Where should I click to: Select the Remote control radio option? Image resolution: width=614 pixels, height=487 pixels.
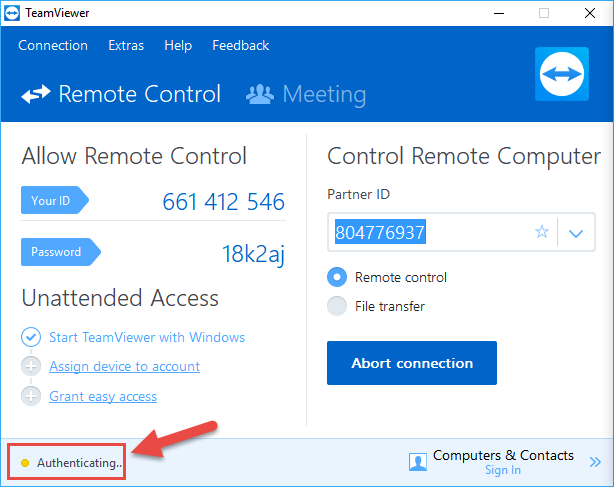click(337, 277)
